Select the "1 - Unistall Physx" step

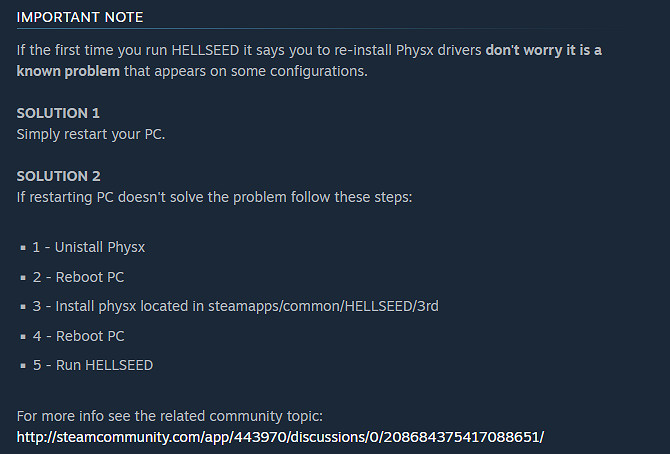89,246
